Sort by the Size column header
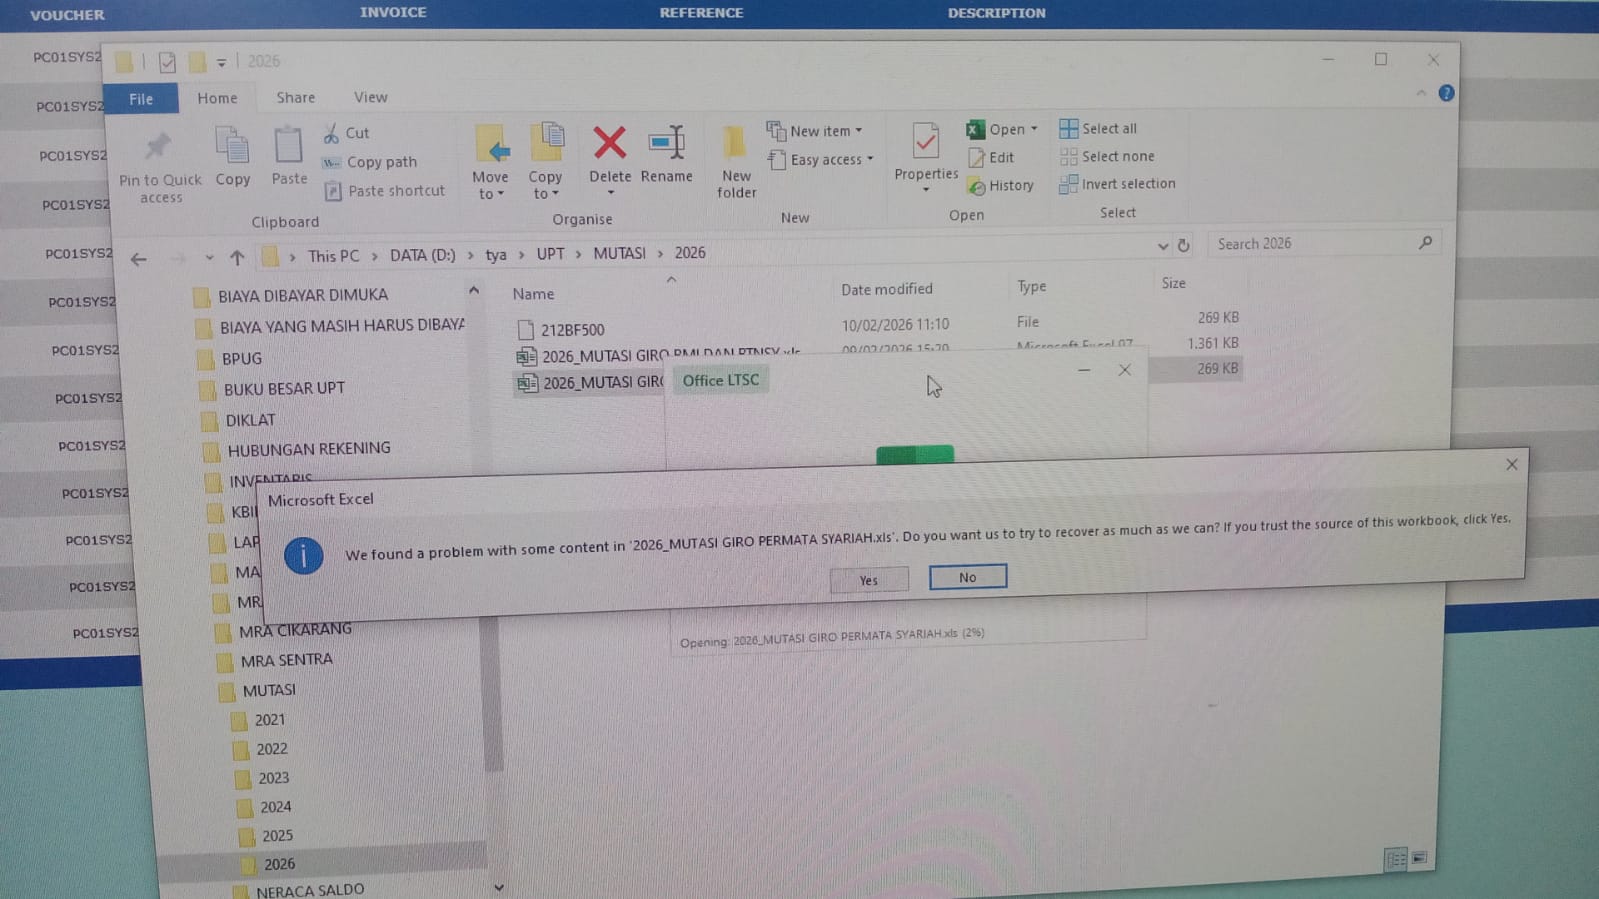 click(x=1173, y=283)
